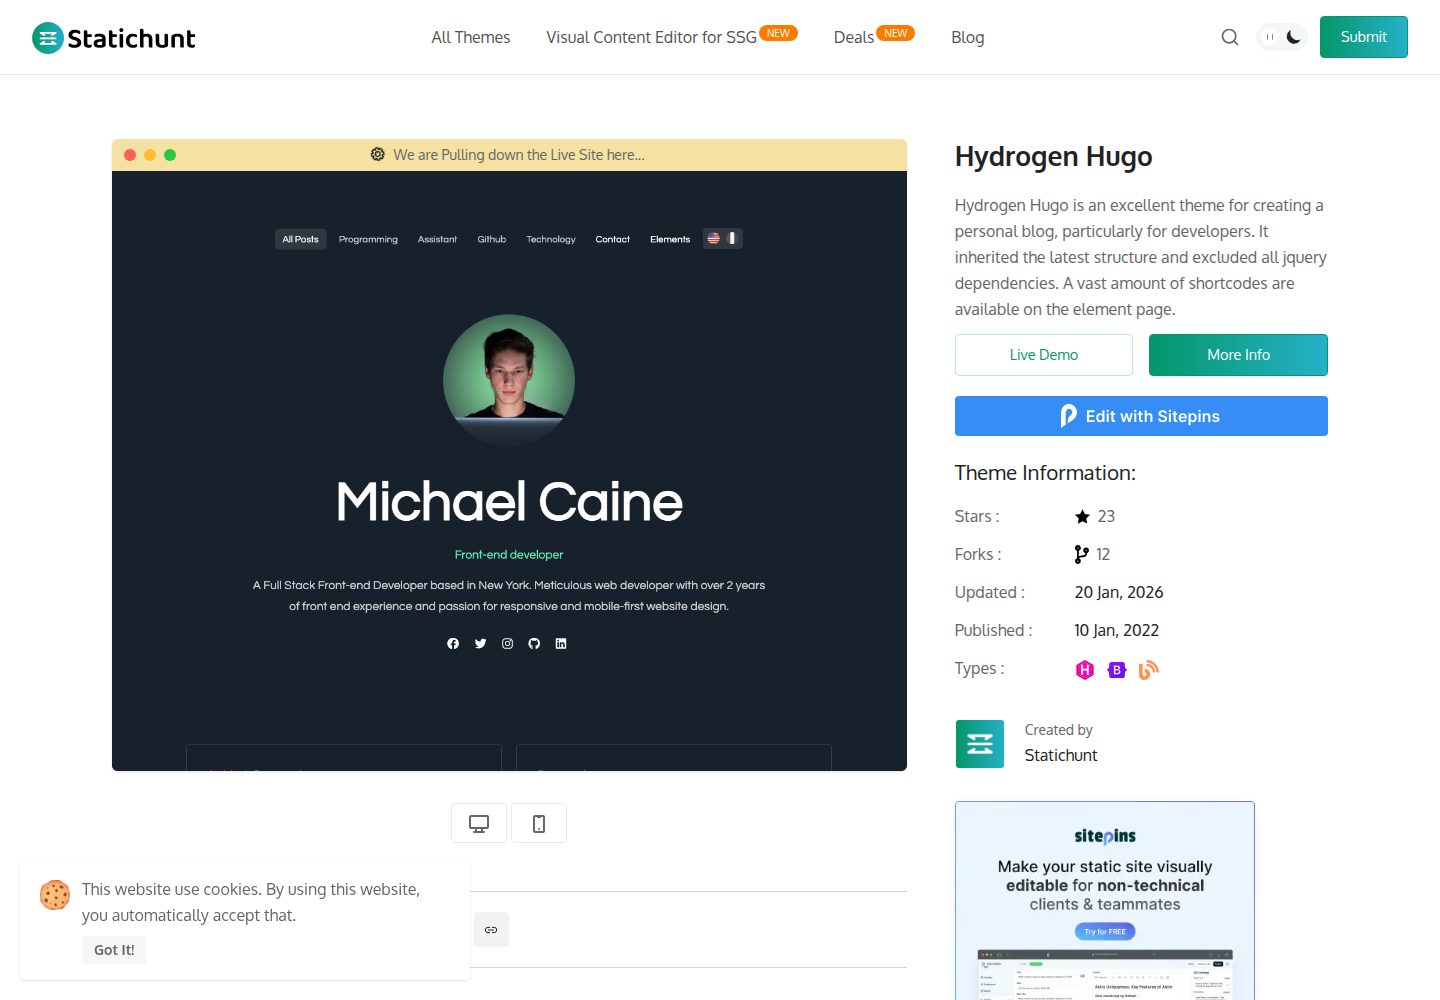Click the Bootstrap type icon
Image resolution: width=1440 pixels, height=1000 pixels.
[x=1117, y=670]
